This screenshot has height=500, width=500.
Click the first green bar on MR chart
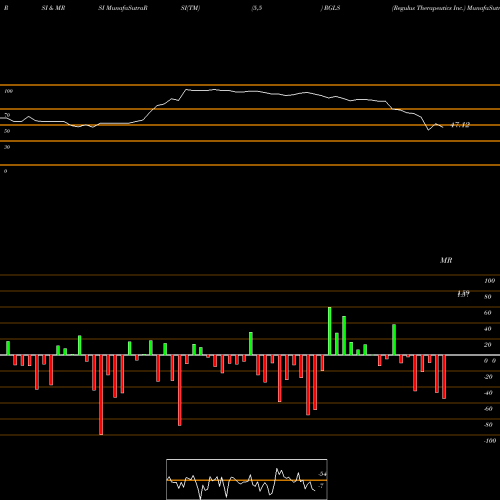(8, 348)
